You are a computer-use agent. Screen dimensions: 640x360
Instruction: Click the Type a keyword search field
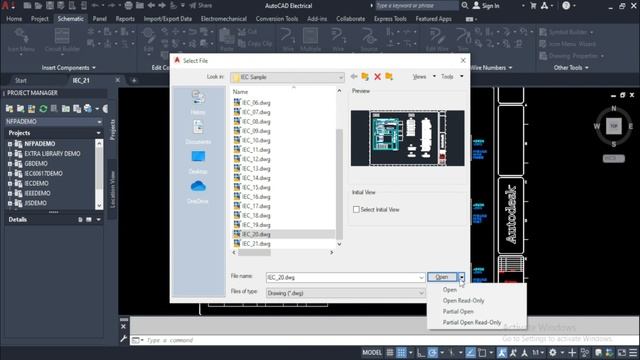416,6
